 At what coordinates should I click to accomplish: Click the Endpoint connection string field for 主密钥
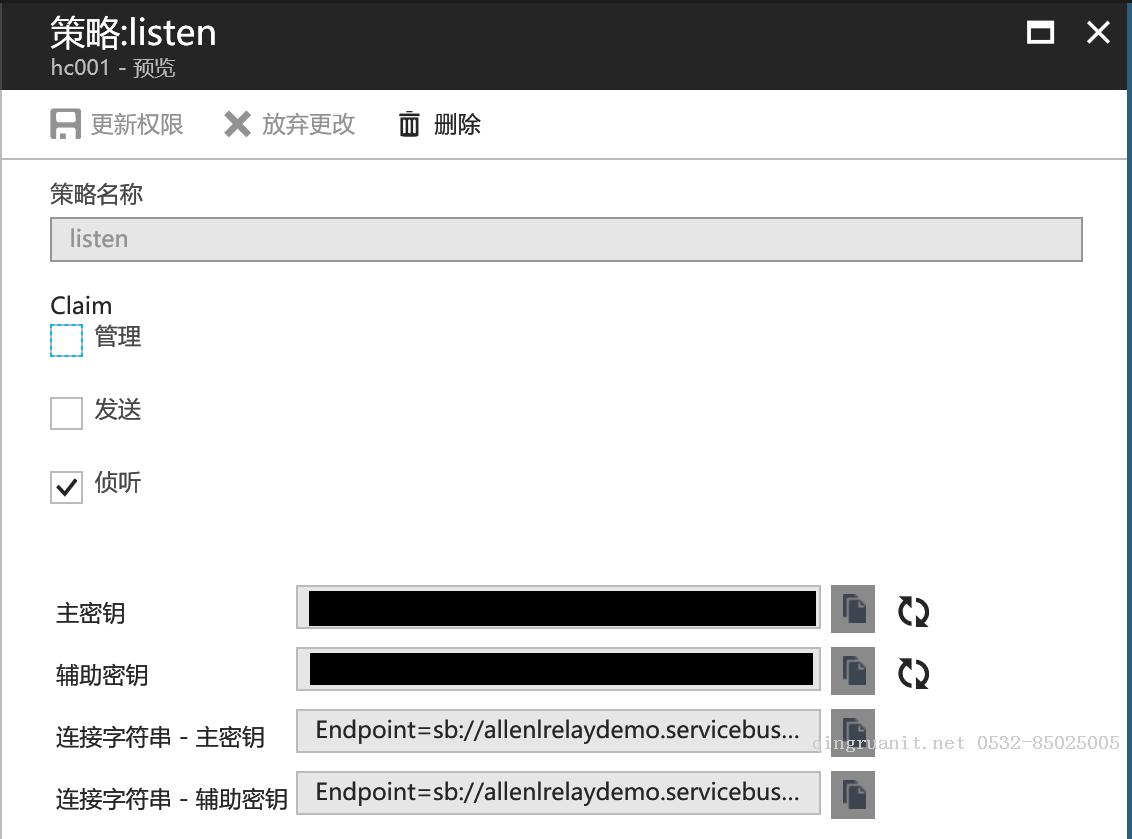tap(557, 732)
